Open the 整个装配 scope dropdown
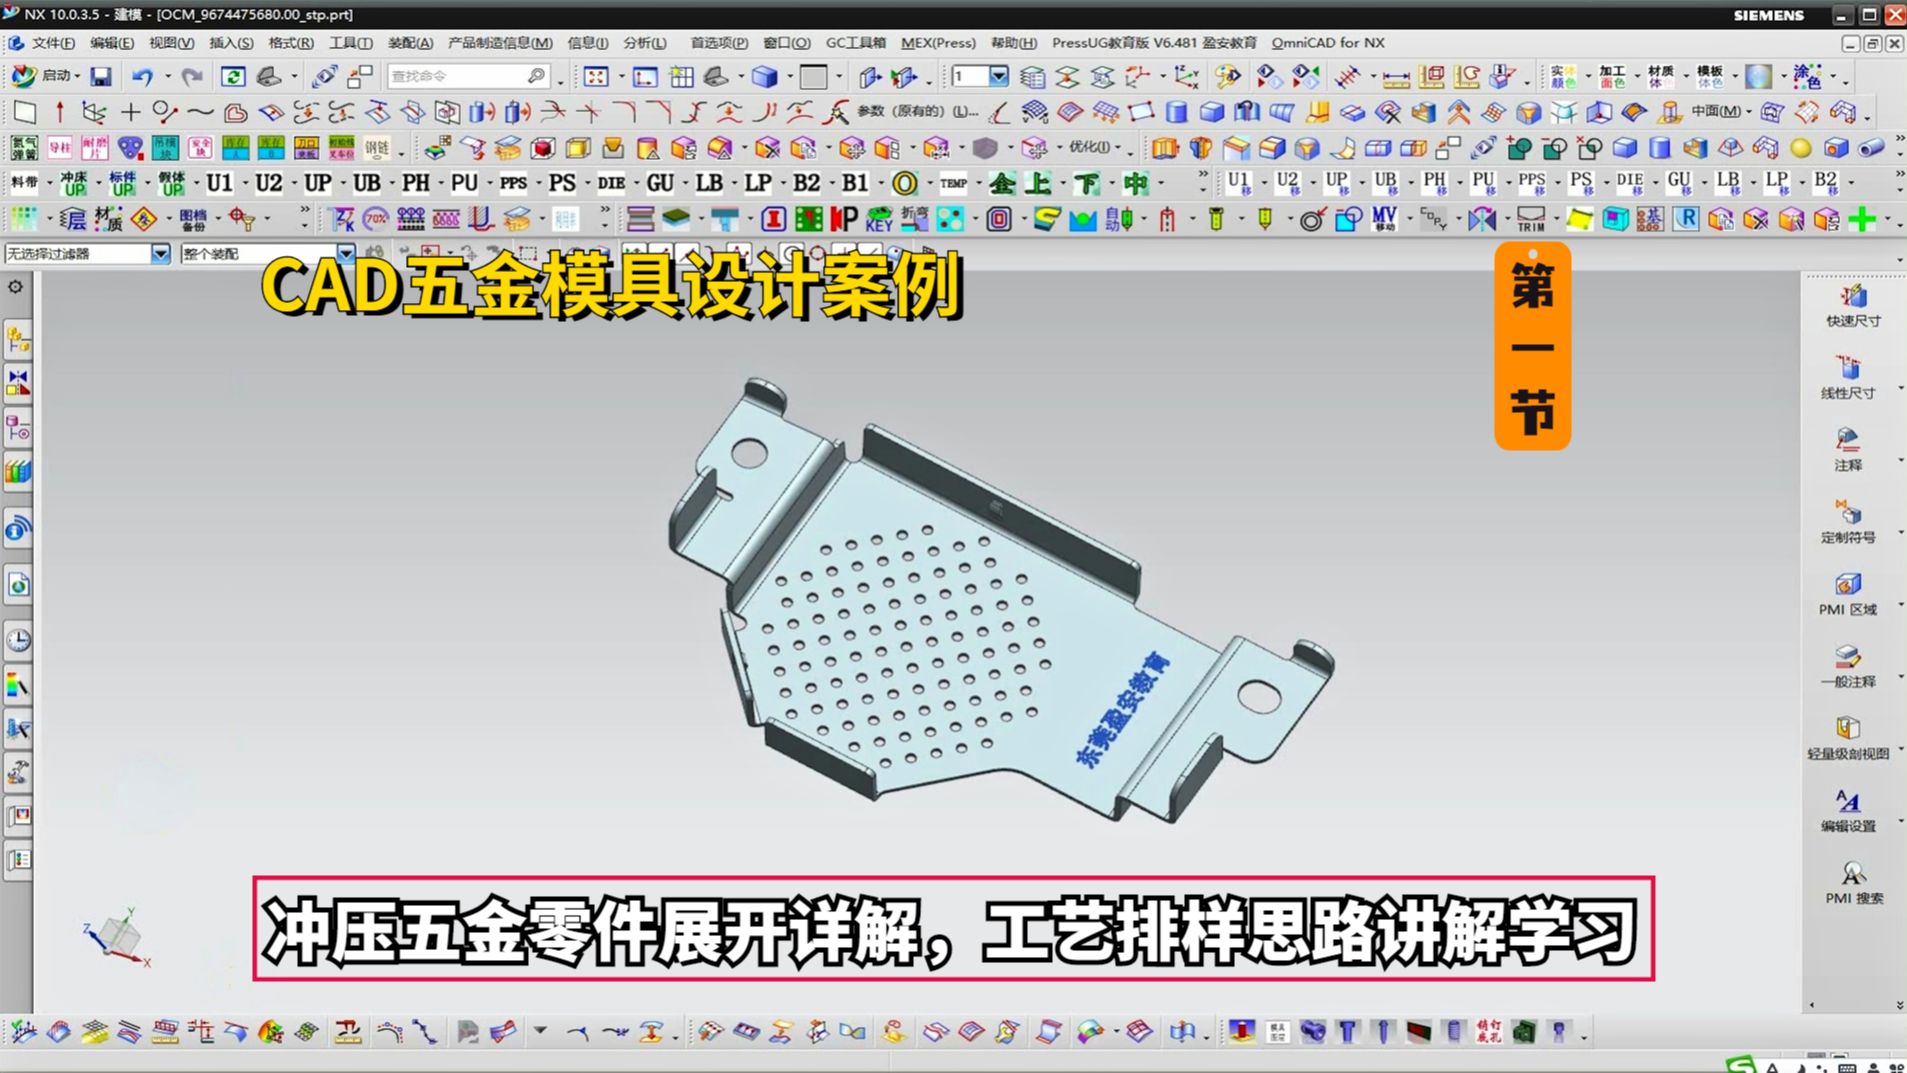This screenshot has width=1907, height=1073. click(345, 254)
